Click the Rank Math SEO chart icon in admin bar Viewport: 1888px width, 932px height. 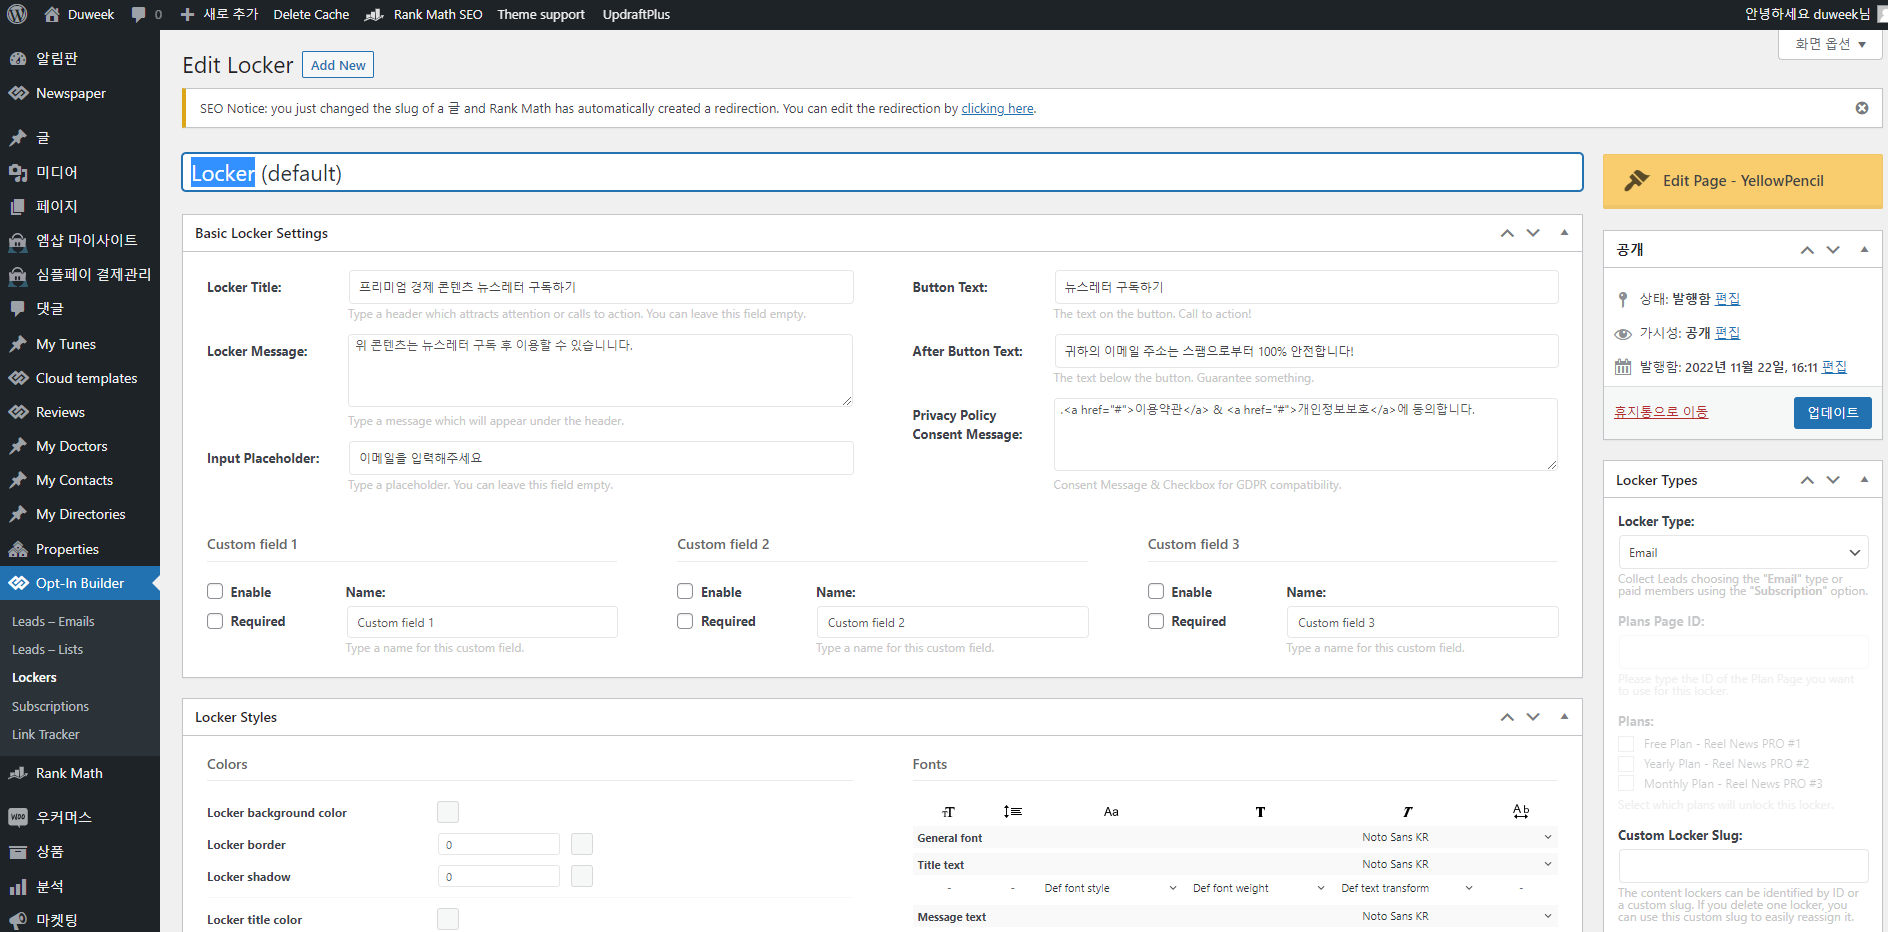pos(375,14)
